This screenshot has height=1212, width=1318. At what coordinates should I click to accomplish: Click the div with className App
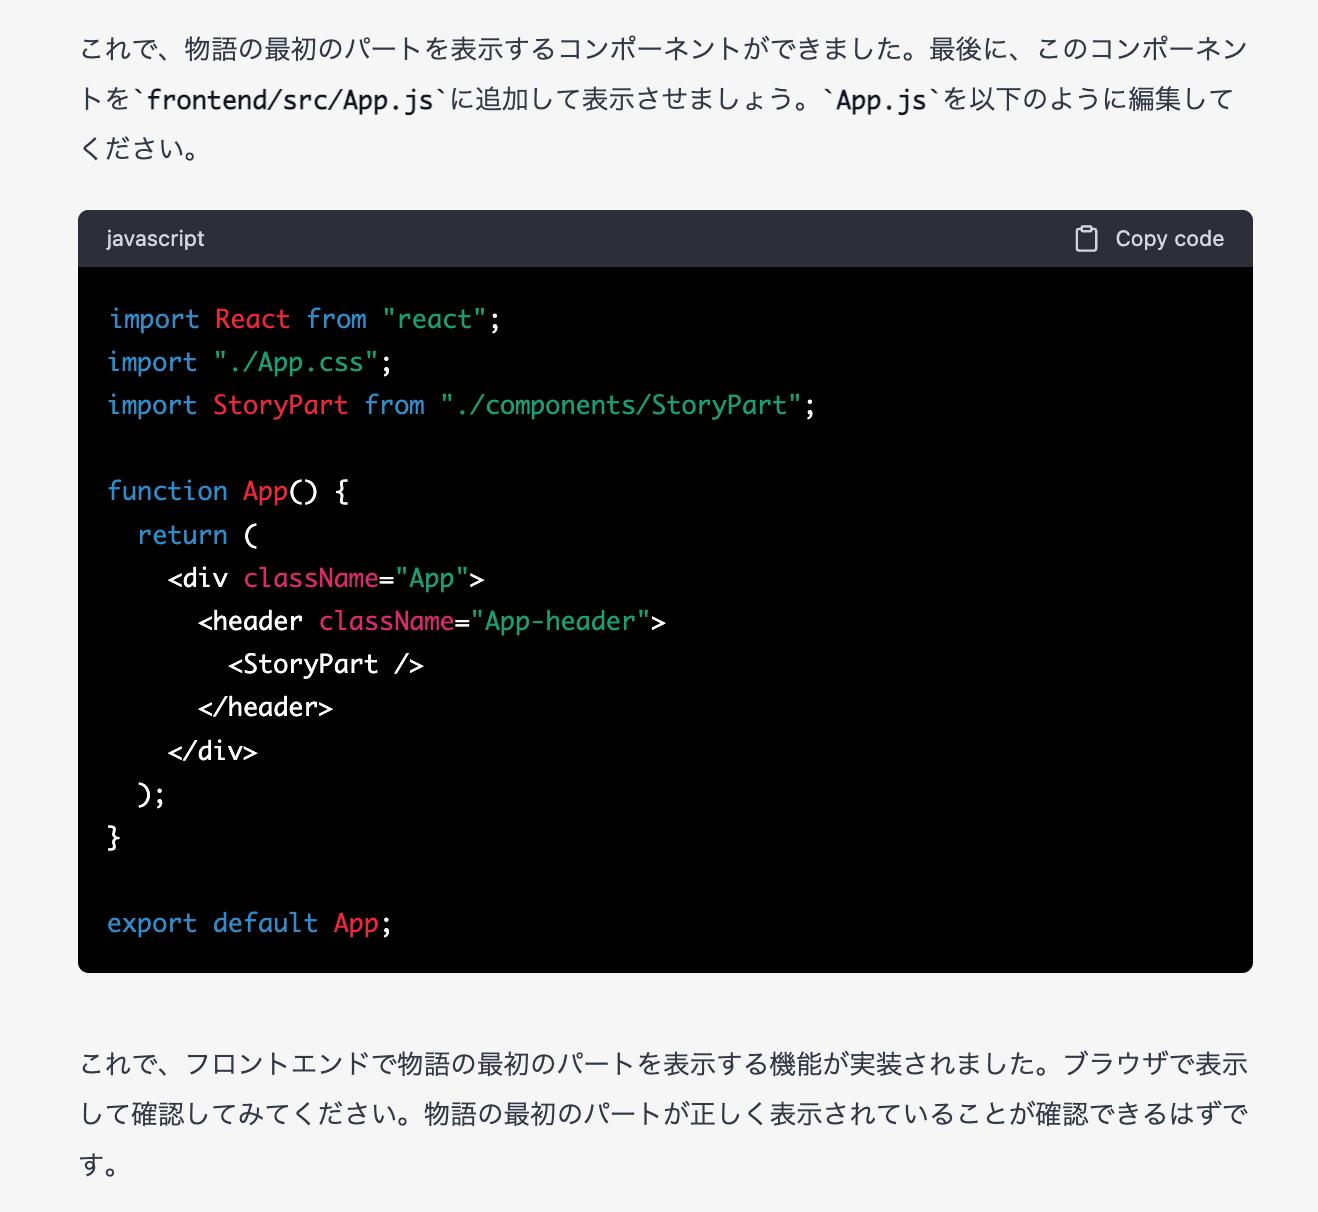click(x=324, y=578)
